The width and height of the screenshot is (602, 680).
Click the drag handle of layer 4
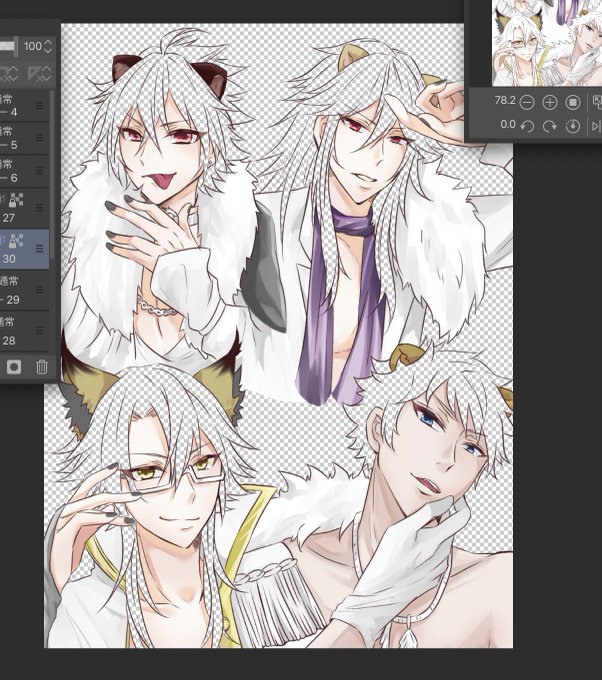point(39,106)
